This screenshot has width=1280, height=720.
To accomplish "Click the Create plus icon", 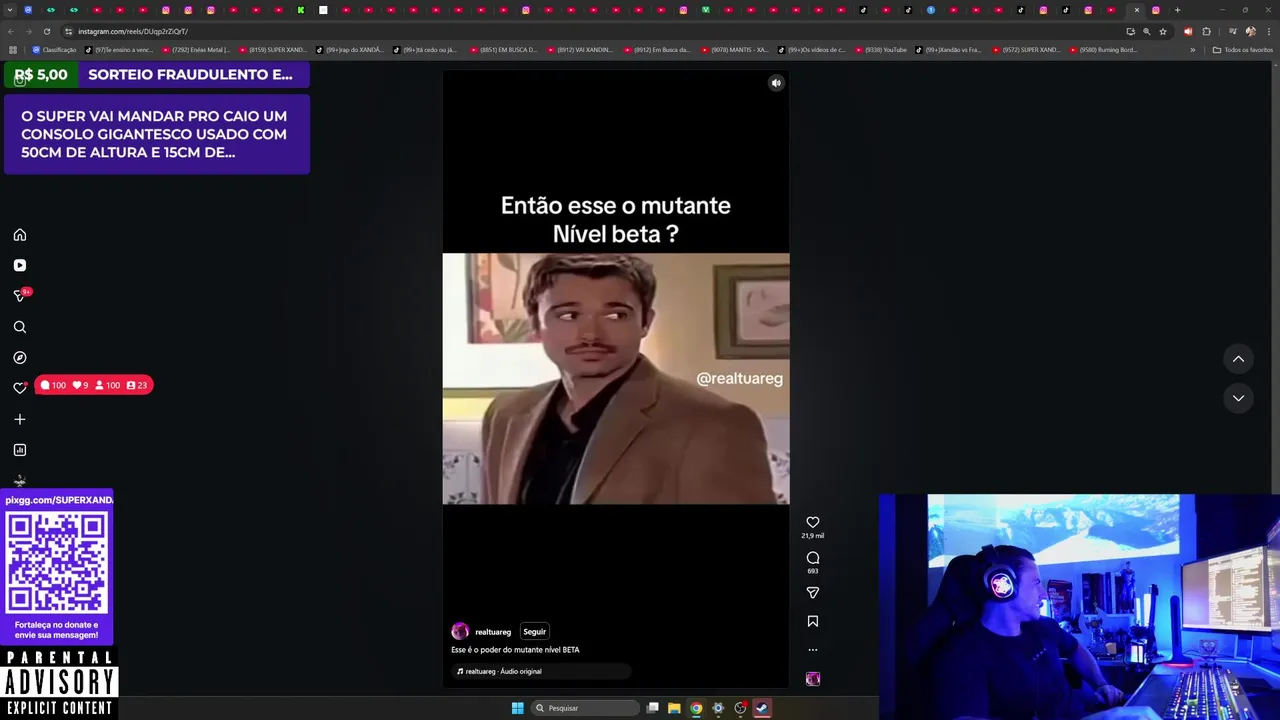I will 20,419.
